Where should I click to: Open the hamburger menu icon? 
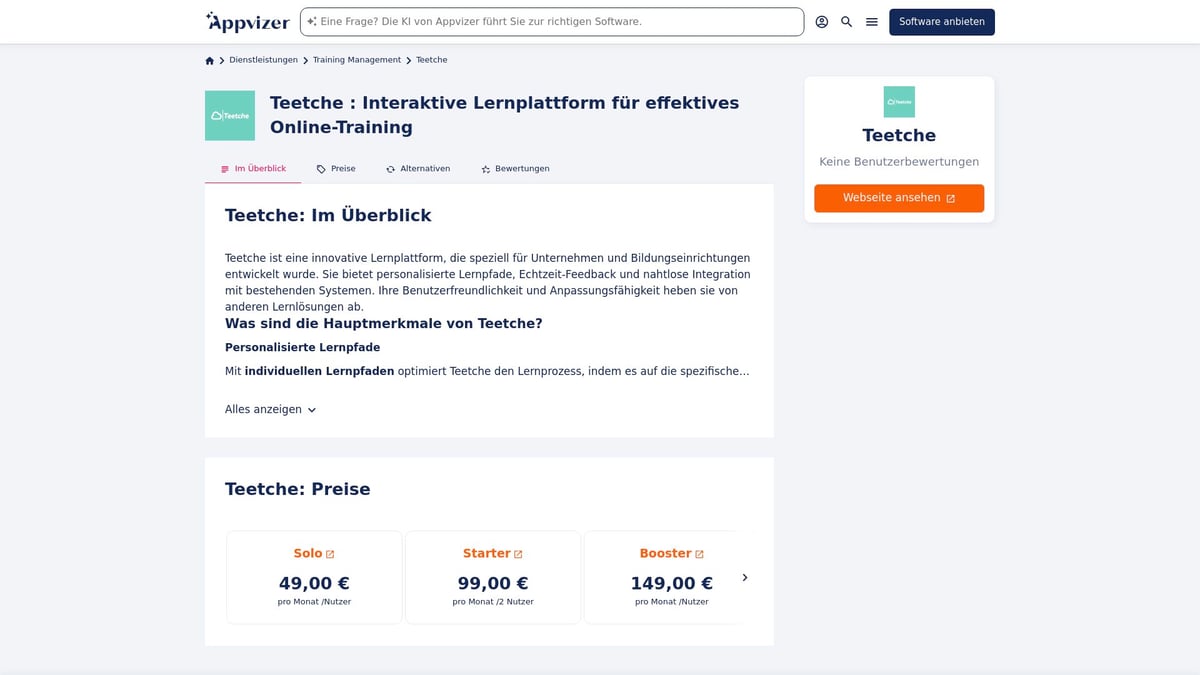tap(872, 21)
